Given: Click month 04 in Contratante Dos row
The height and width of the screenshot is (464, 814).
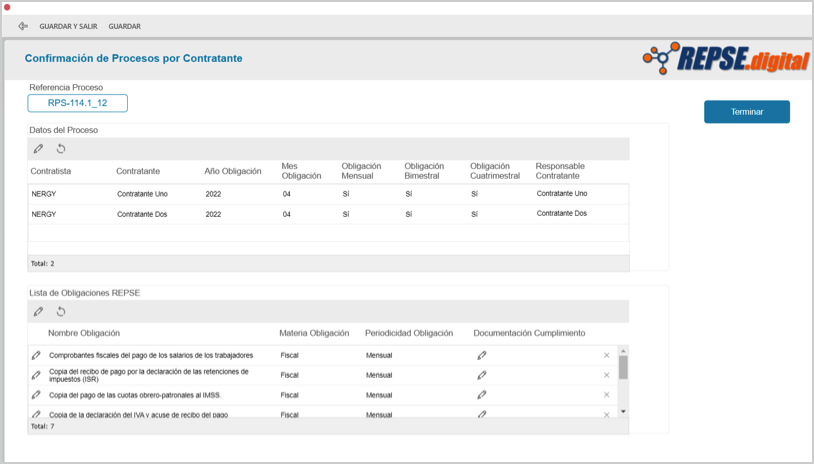Looking at the screenshot, I should point(287,214).
